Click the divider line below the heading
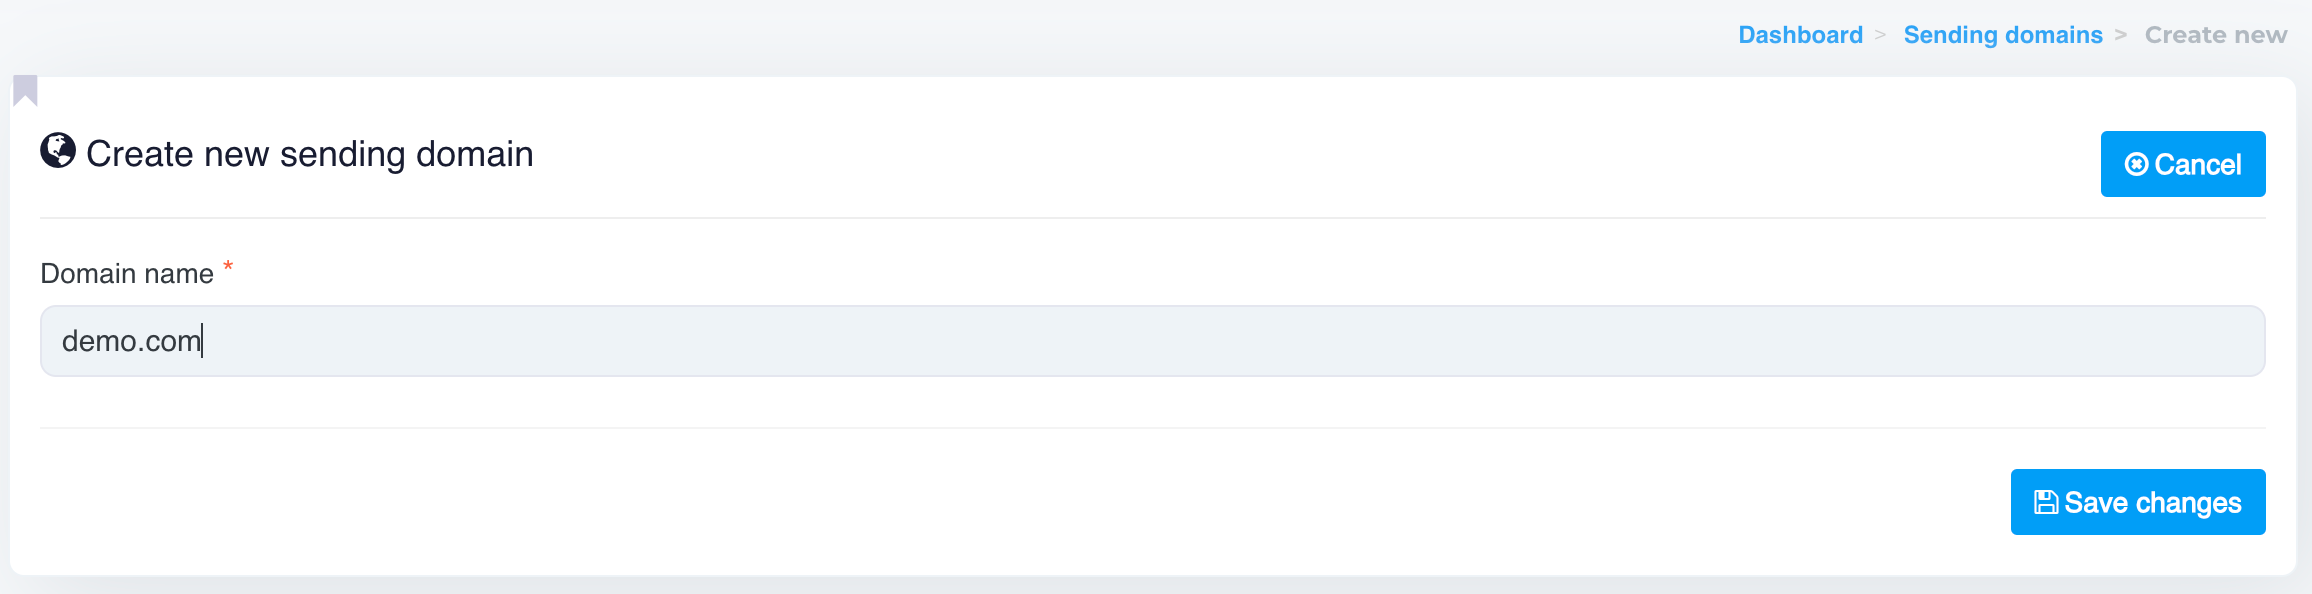2312x594 pixels. coord(1152,218)
